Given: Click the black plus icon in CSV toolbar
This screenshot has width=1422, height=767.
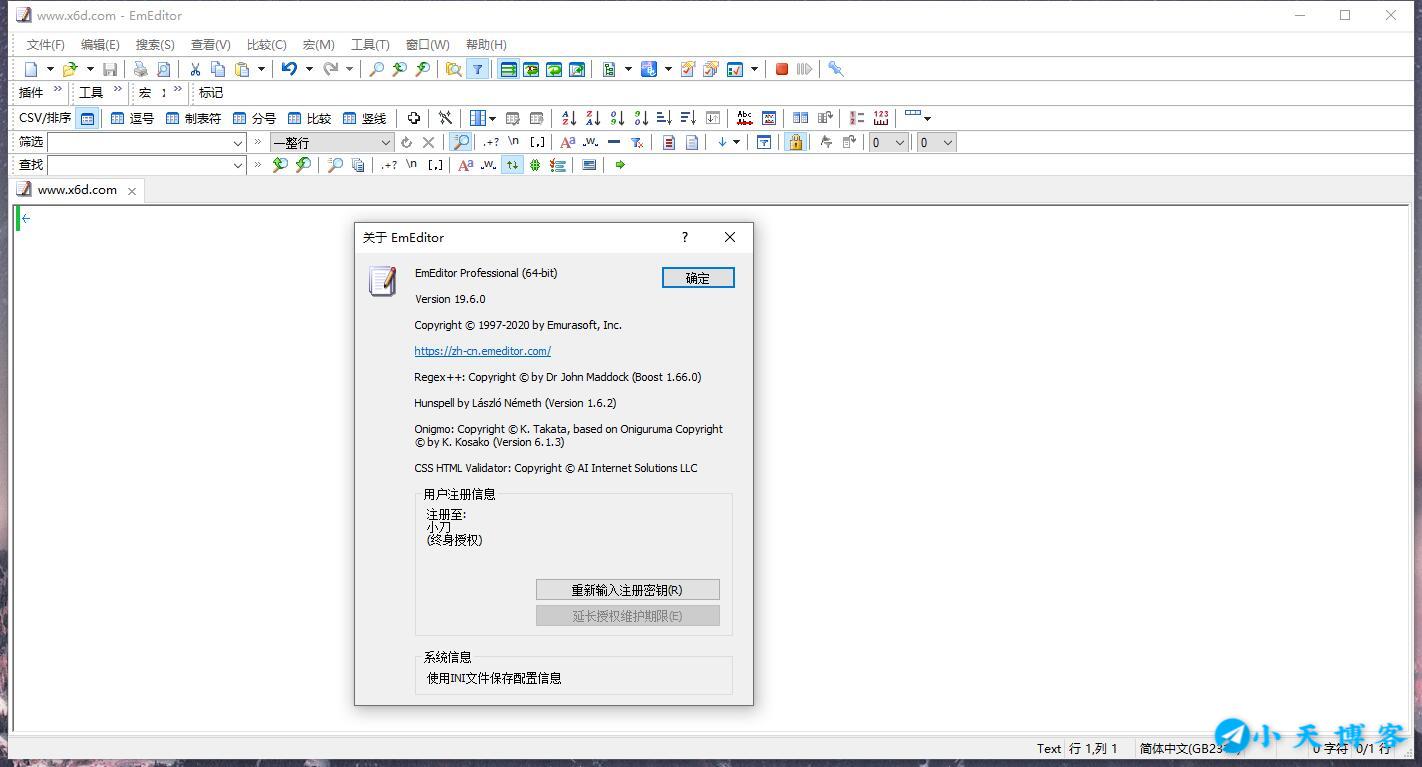Looking at the screenshot, I should tap(413, 118).
